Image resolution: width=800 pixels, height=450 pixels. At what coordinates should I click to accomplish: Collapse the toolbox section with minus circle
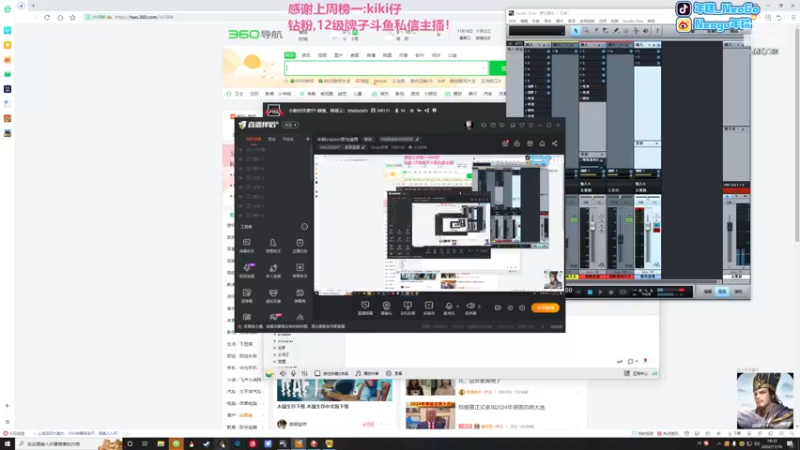[x=304, y=227]
